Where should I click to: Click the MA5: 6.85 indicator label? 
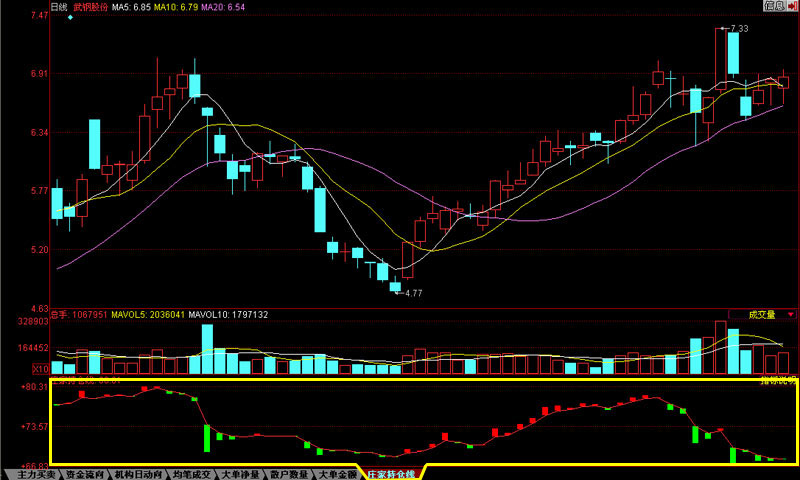point(131,7)
